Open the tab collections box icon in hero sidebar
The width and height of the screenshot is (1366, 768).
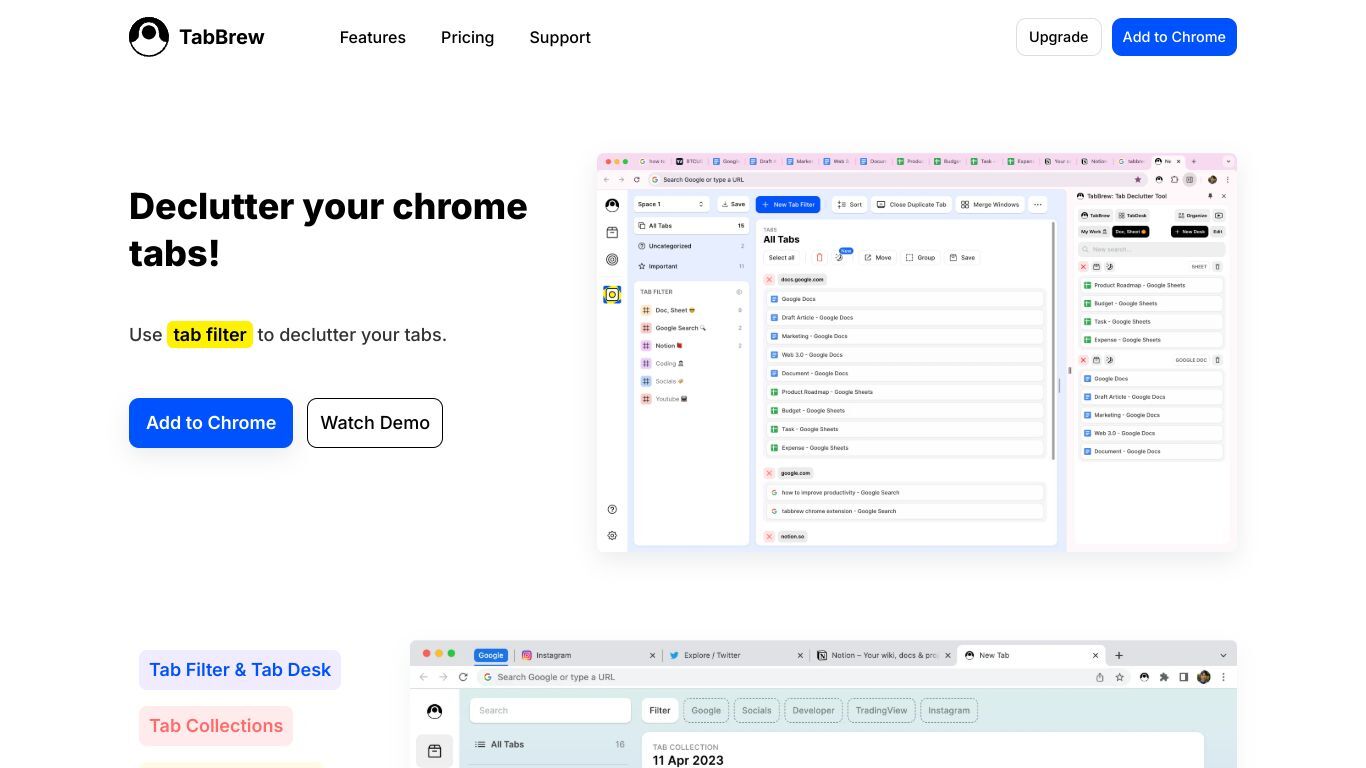(612, 232)
